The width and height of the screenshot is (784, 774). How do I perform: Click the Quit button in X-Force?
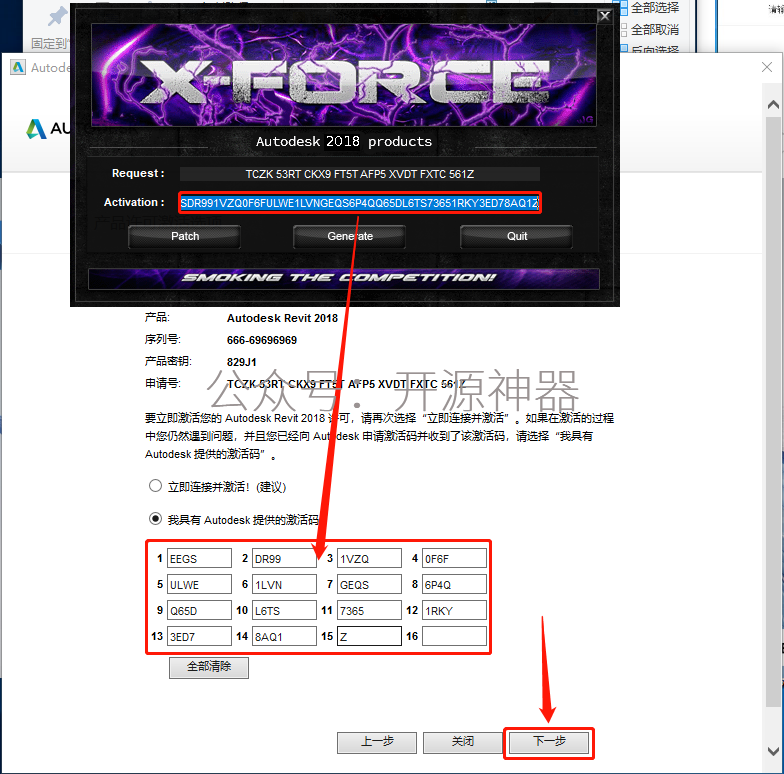coord(516,236)
